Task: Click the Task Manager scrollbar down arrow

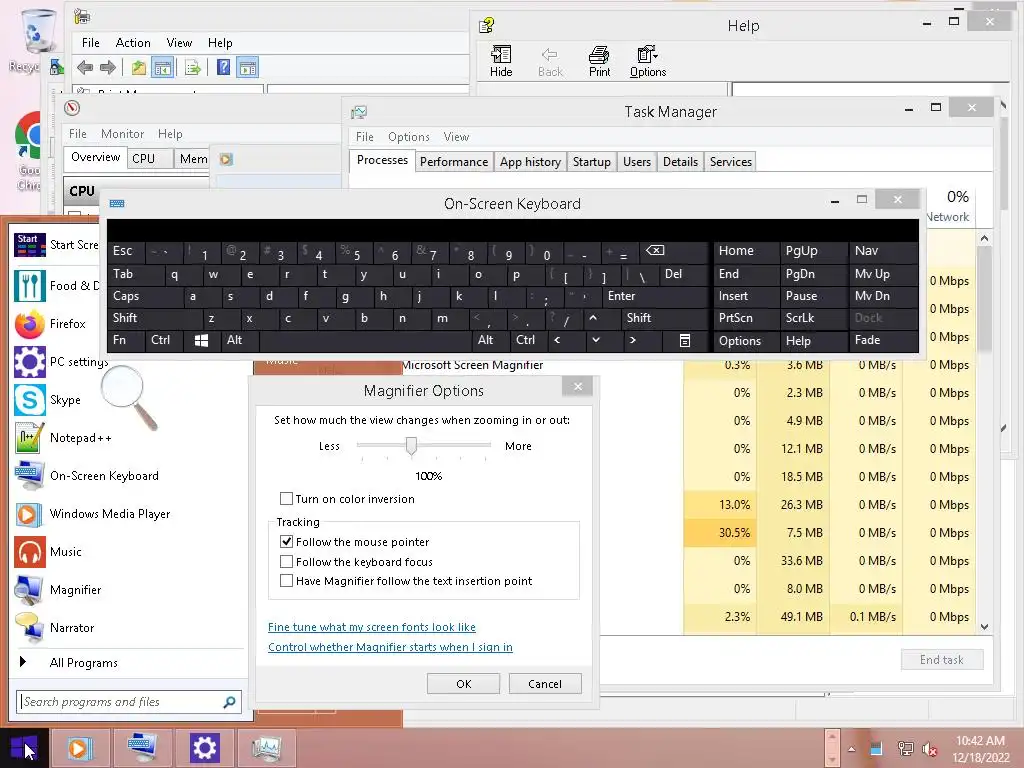Action: (x=984, y=627)
